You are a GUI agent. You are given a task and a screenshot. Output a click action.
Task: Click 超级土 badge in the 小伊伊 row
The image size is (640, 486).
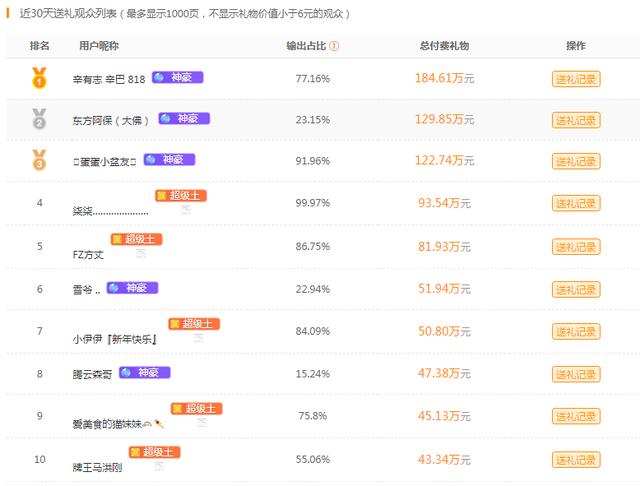click(x=194, y=324)
